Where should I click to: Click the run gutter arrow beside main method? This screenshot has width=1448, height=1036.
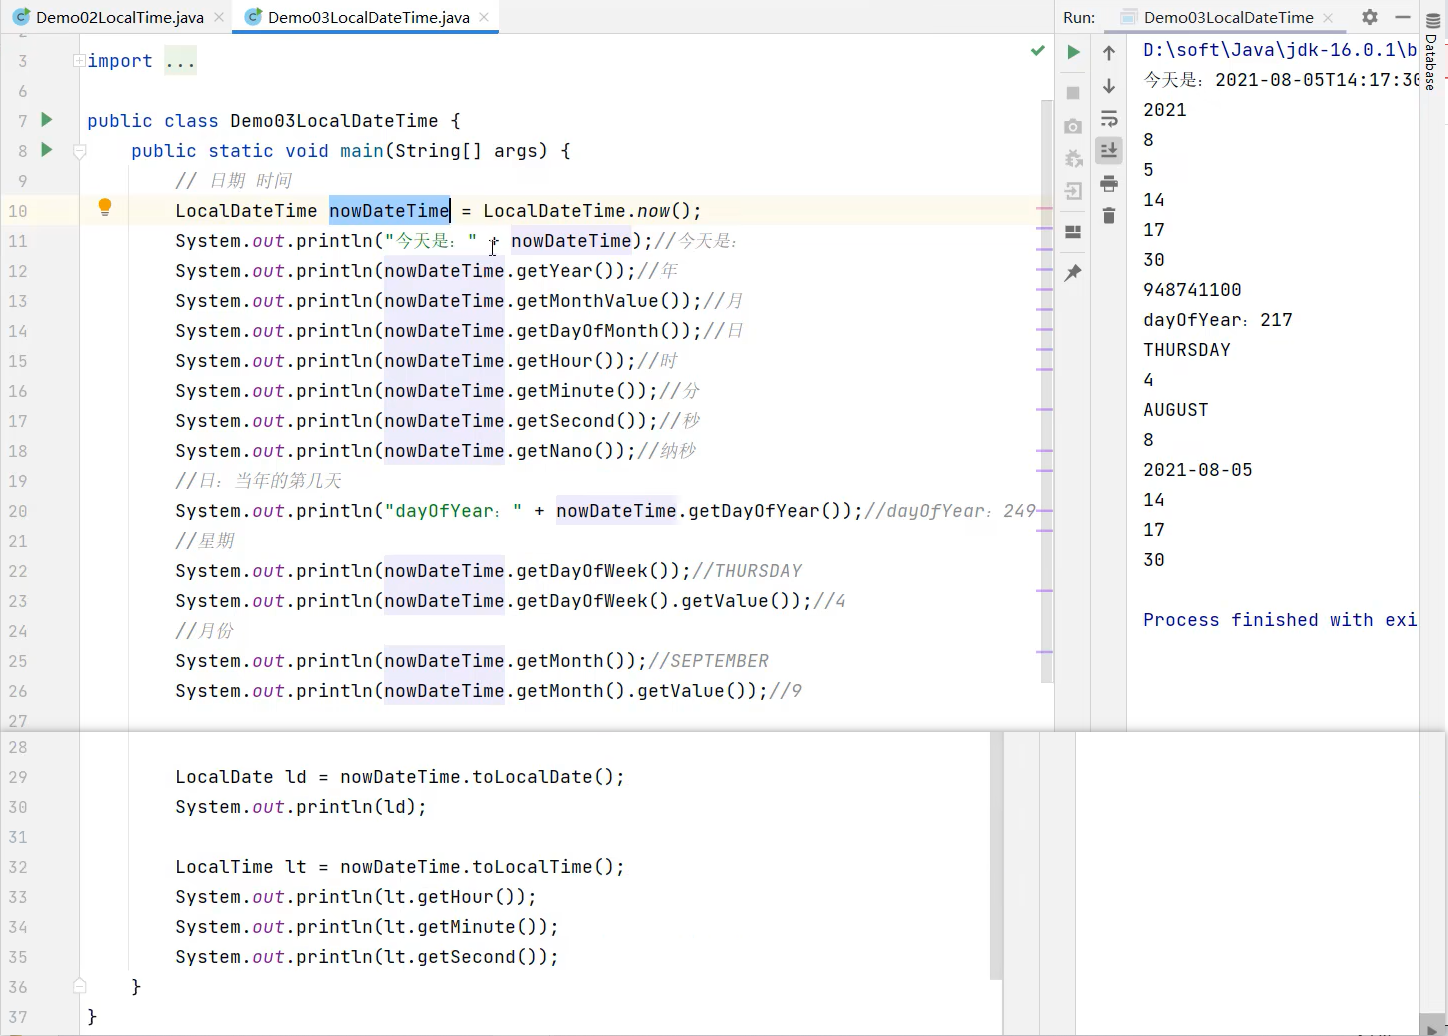46,150
